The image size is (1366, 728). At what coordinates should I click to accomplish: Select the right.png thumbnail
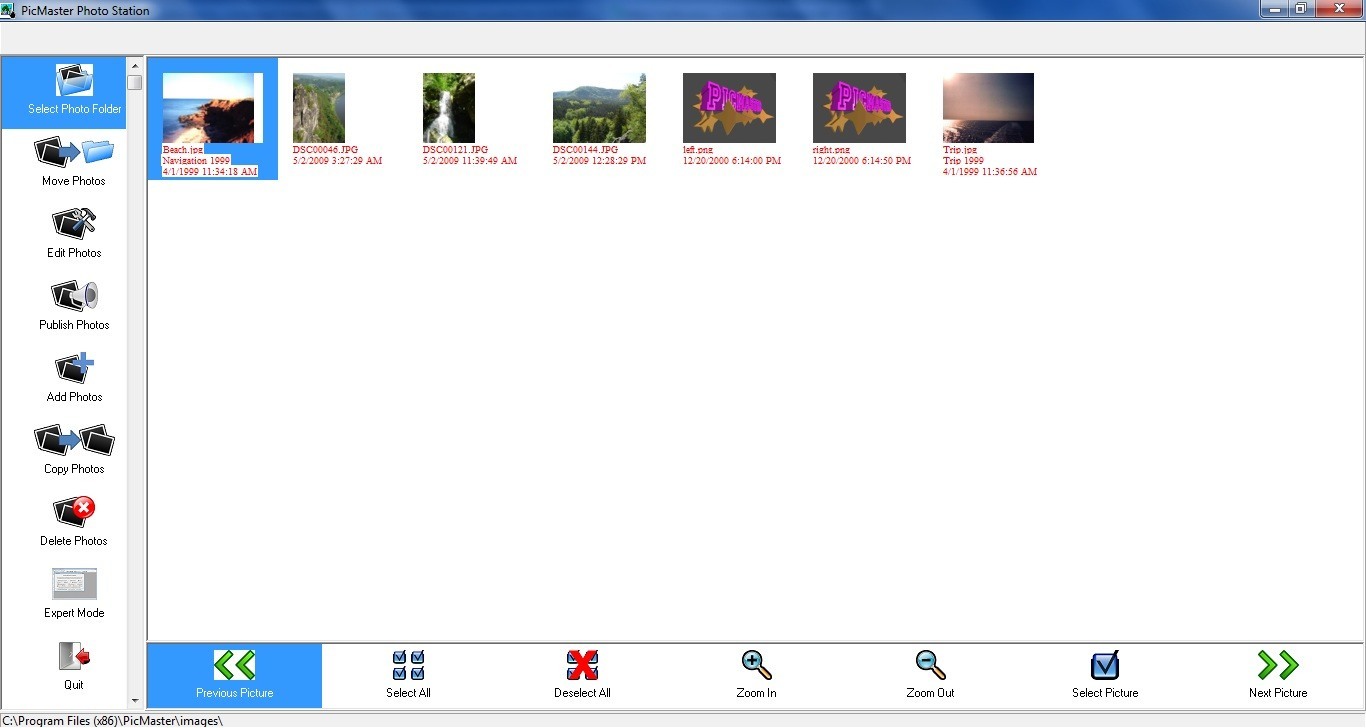click(859, 108)
